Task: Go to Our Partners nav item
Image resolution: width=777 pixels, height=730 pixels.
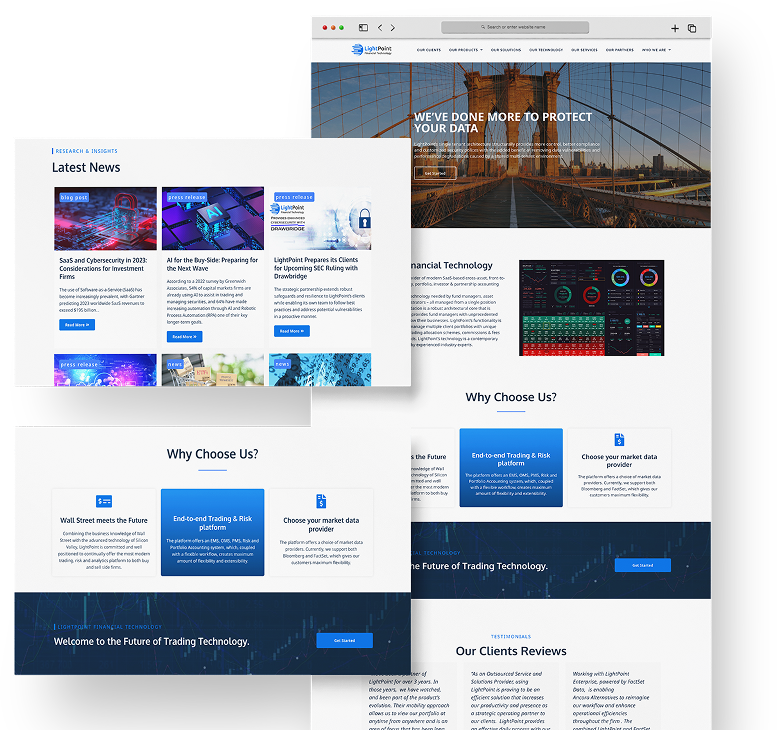Action: (618, 50)
